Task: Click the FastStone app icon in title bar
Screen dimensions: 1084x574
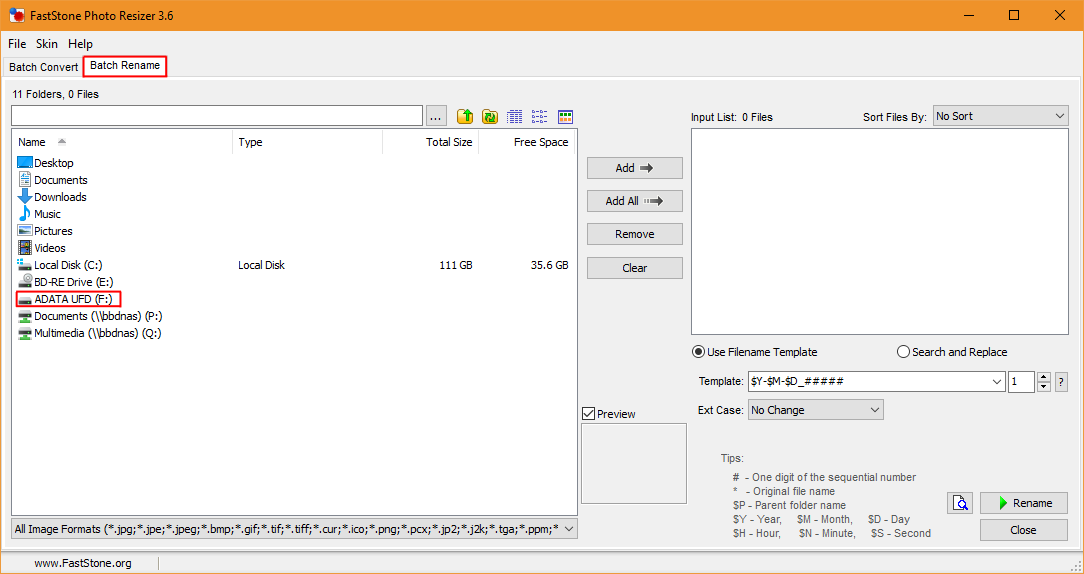Action: point(17,15)
